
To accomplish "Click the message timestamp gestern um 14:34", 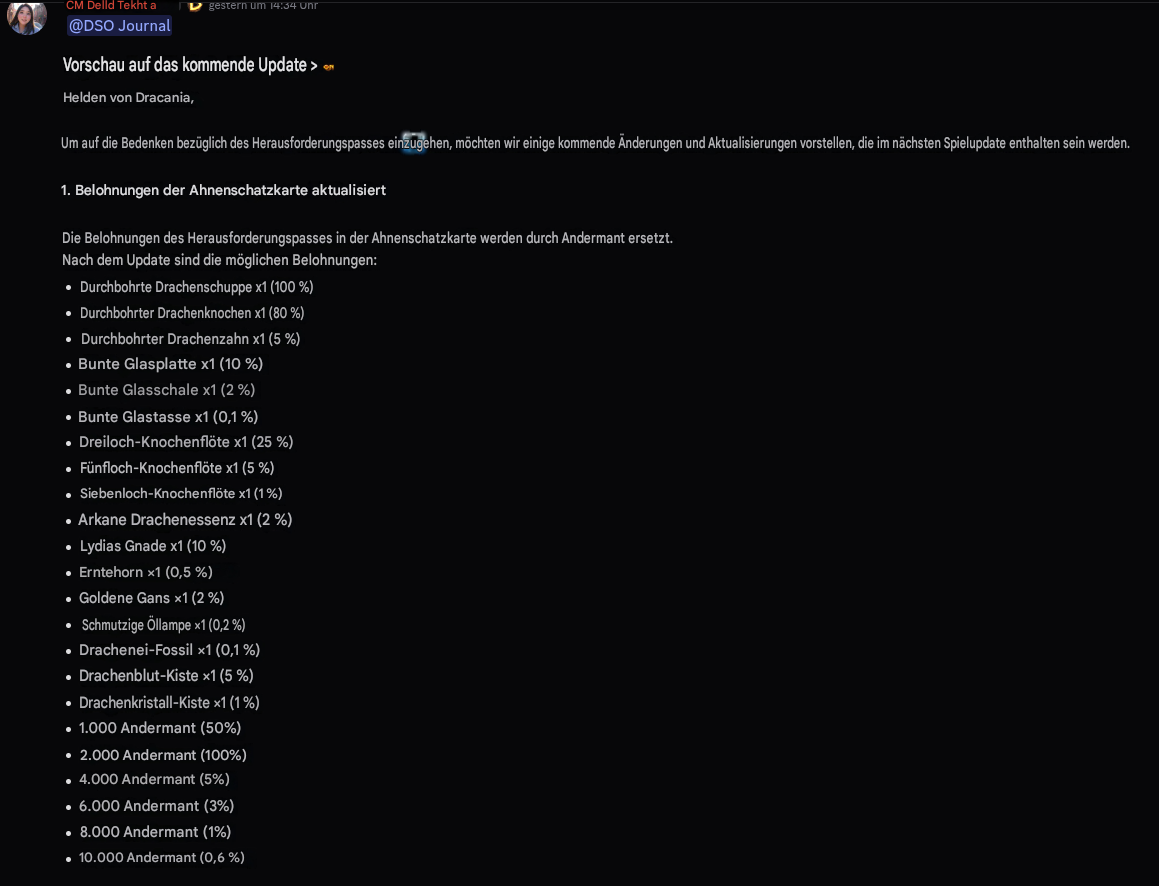I will click(263, 5).
